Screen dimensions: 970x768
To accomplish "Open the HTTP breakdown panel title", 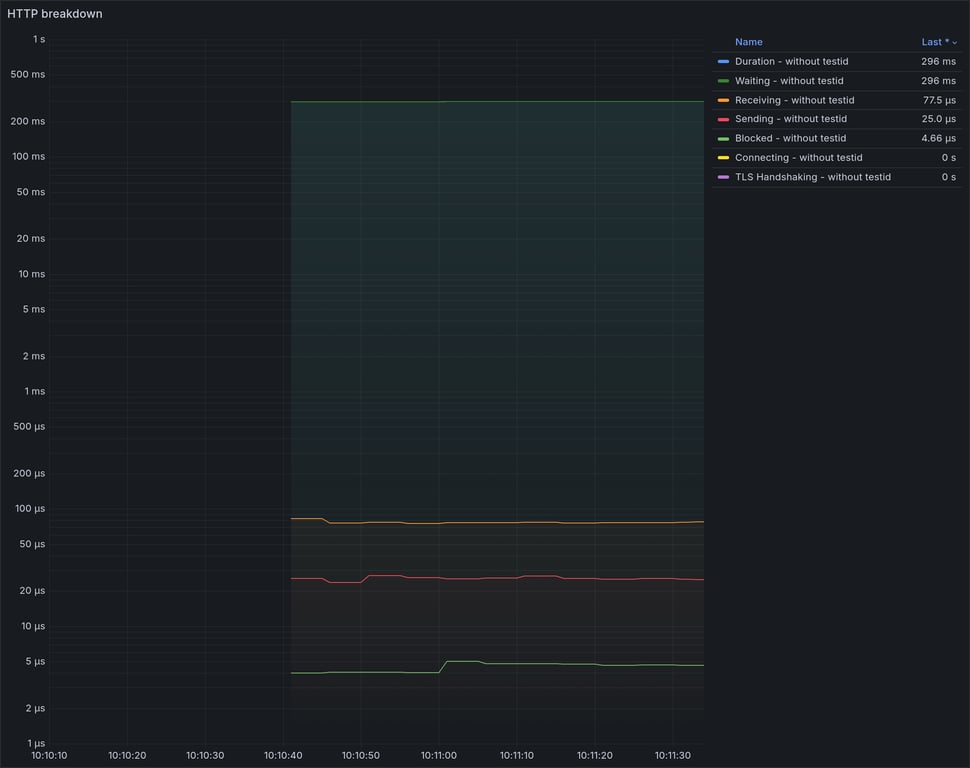I will [x=54, y=14].
